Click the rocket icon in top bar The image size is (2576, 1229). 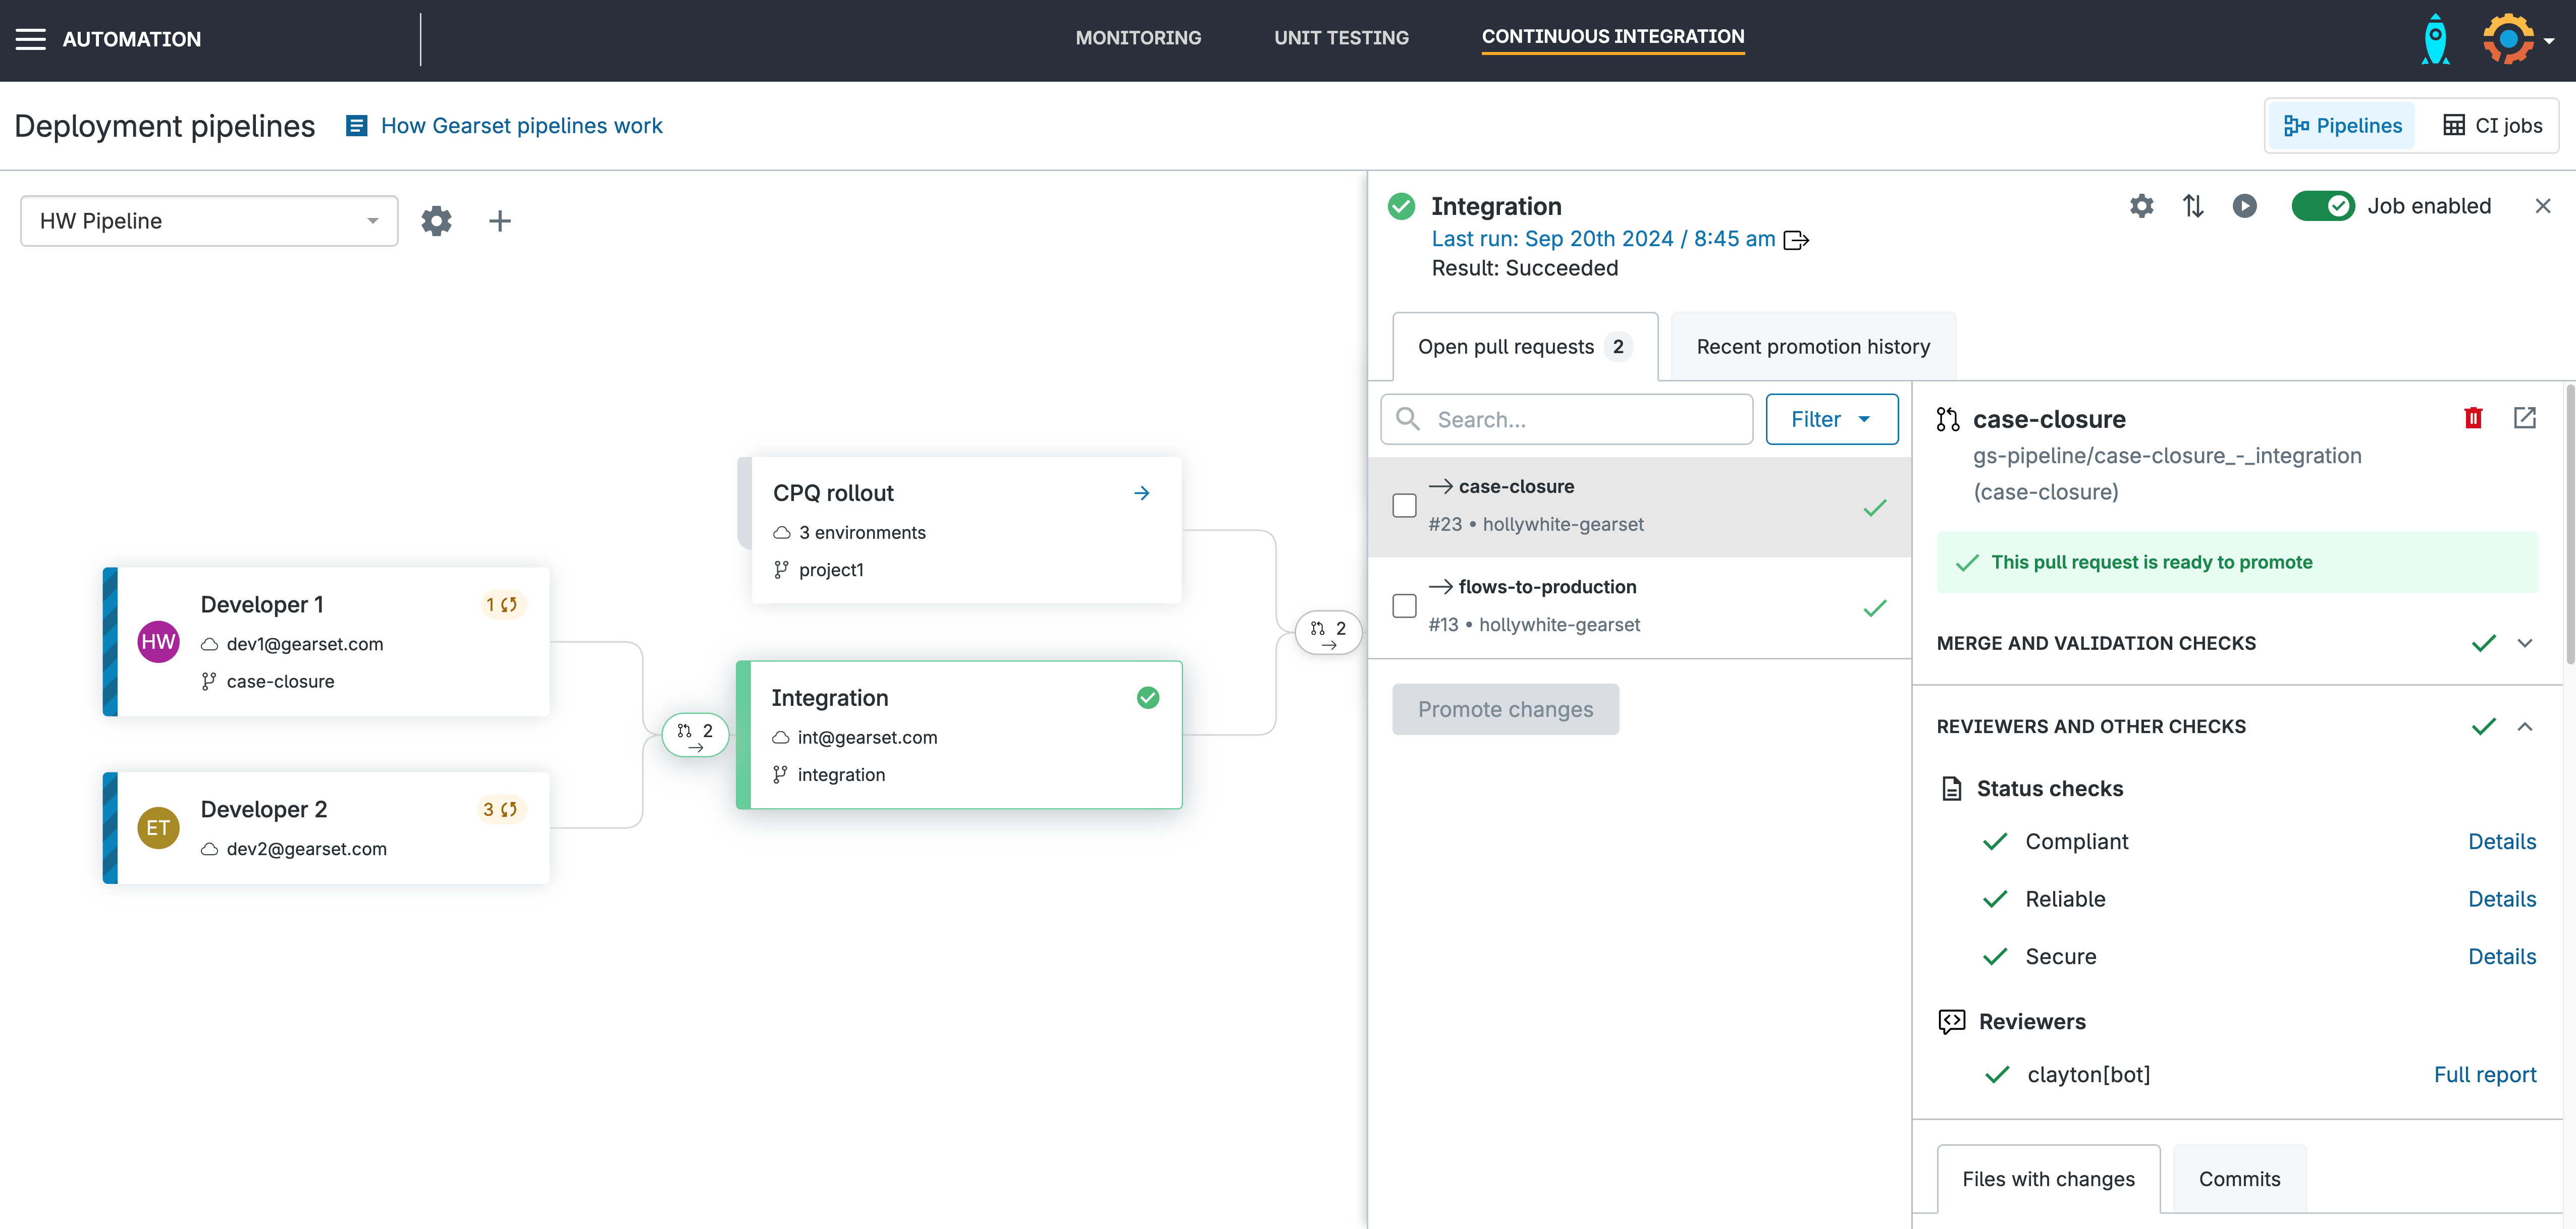(2435, 40)
